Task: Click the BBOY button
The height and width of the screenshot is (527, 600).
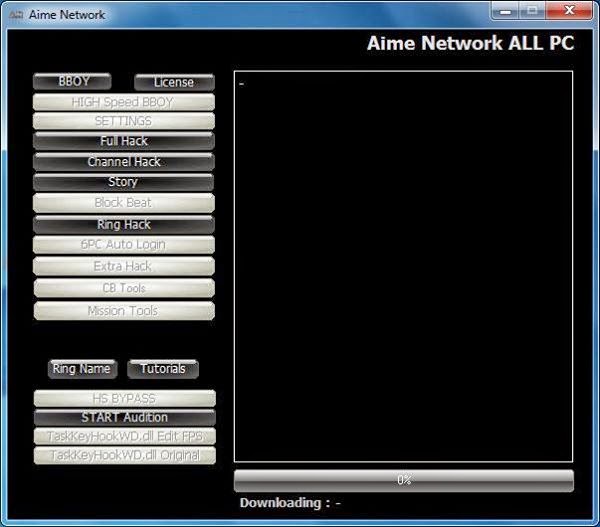Action: (72, 82)
